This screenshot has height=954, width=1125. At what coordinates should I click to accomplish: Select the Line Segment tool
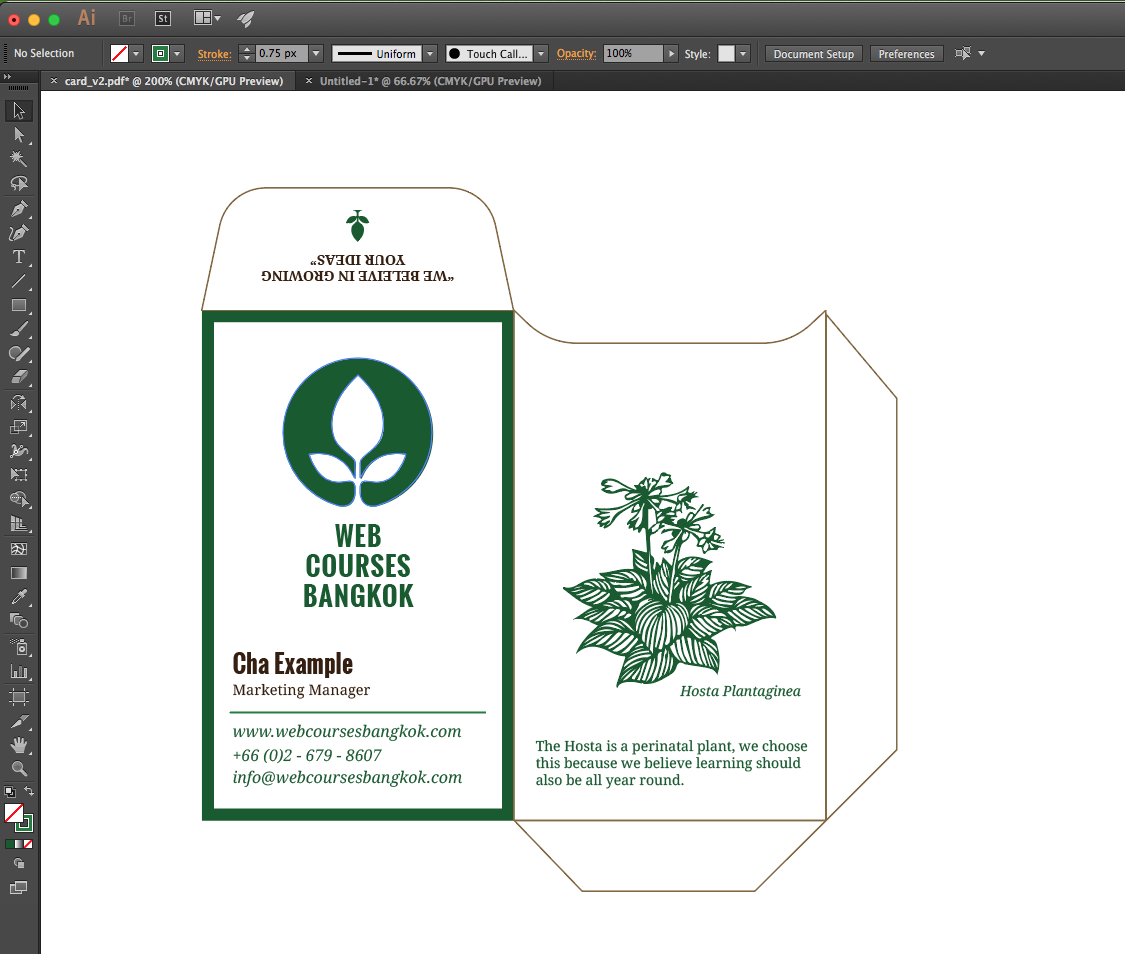point(19,281)
